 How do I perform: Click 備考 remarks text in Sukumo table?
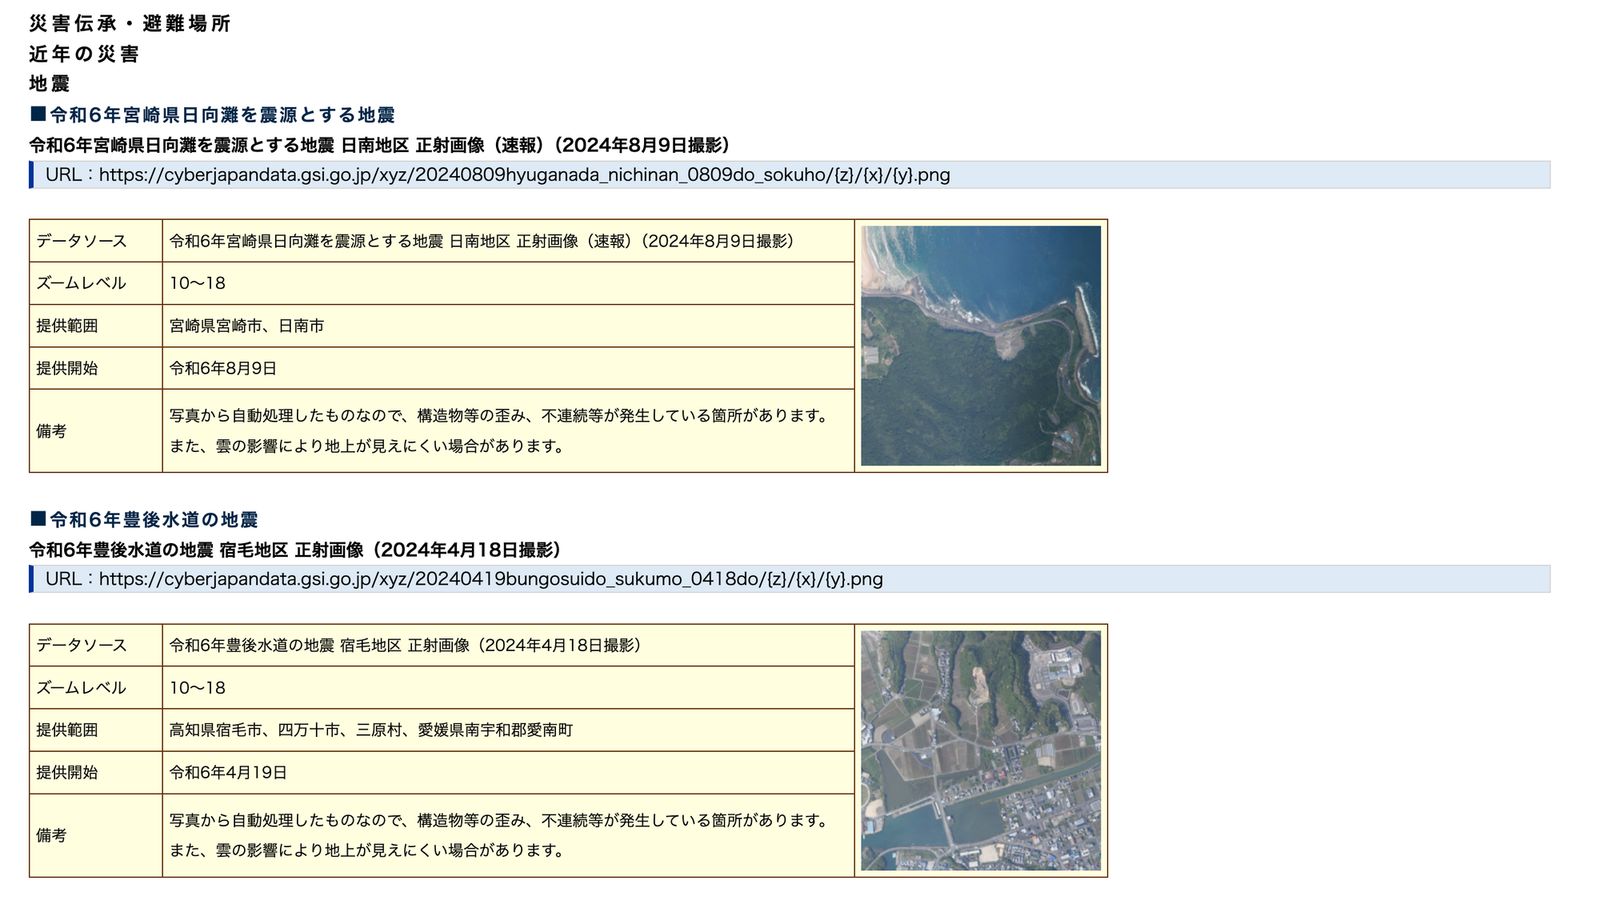pyautogui.click(x=500, y=835)
